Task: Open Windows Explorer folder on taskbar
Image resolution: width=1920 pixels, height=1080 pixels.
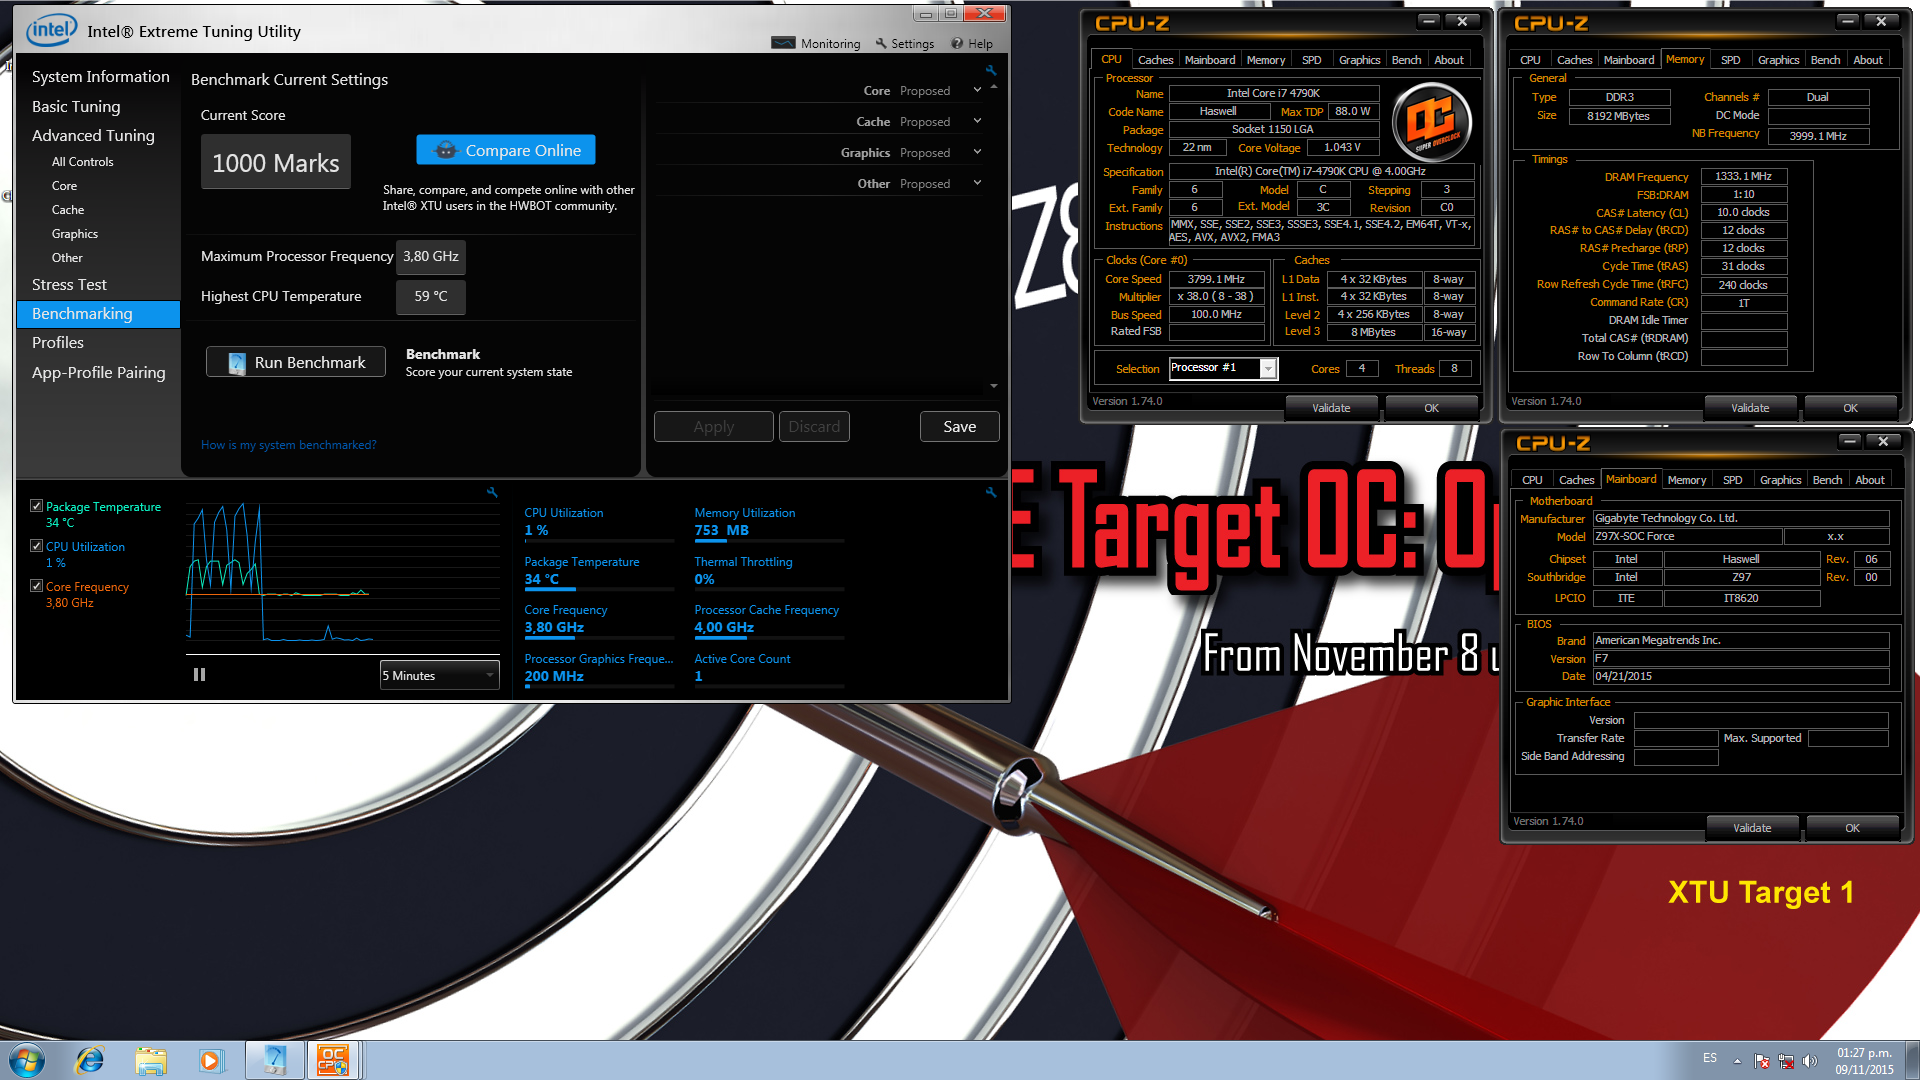Action: coord(151,1060)
